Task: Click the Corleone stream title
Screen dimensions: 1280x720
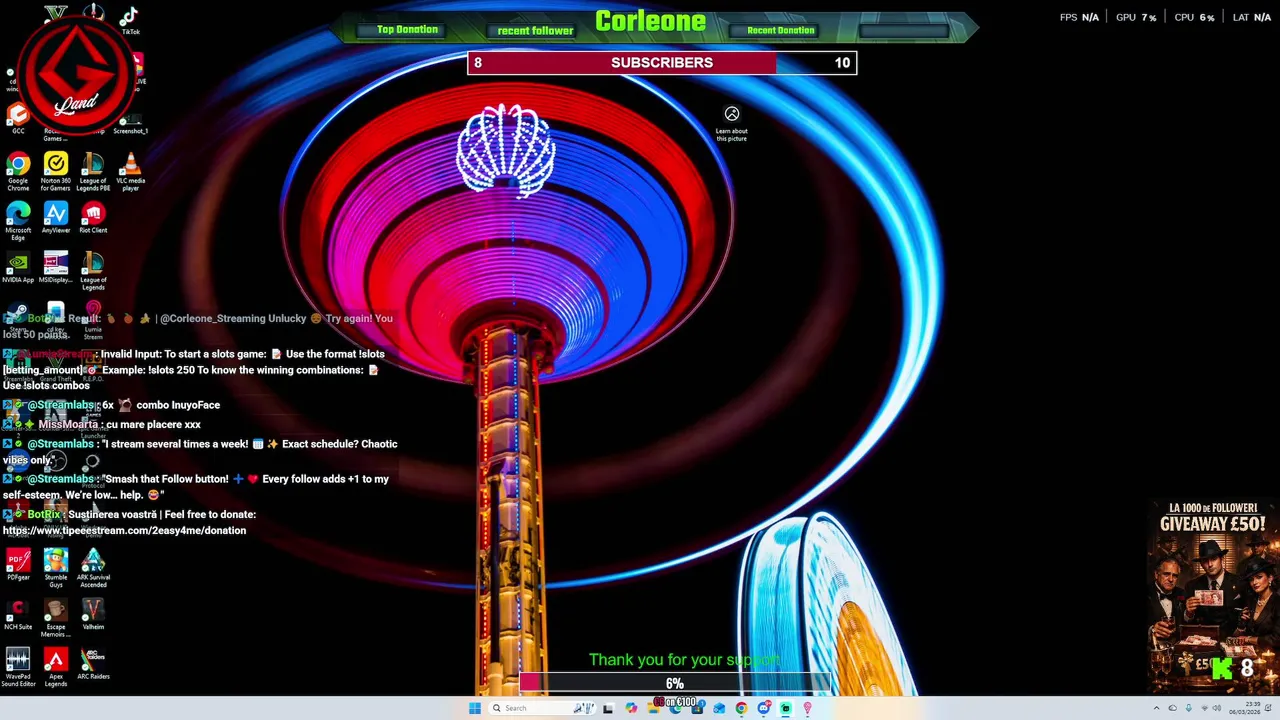Action: (x=650, y=21)
